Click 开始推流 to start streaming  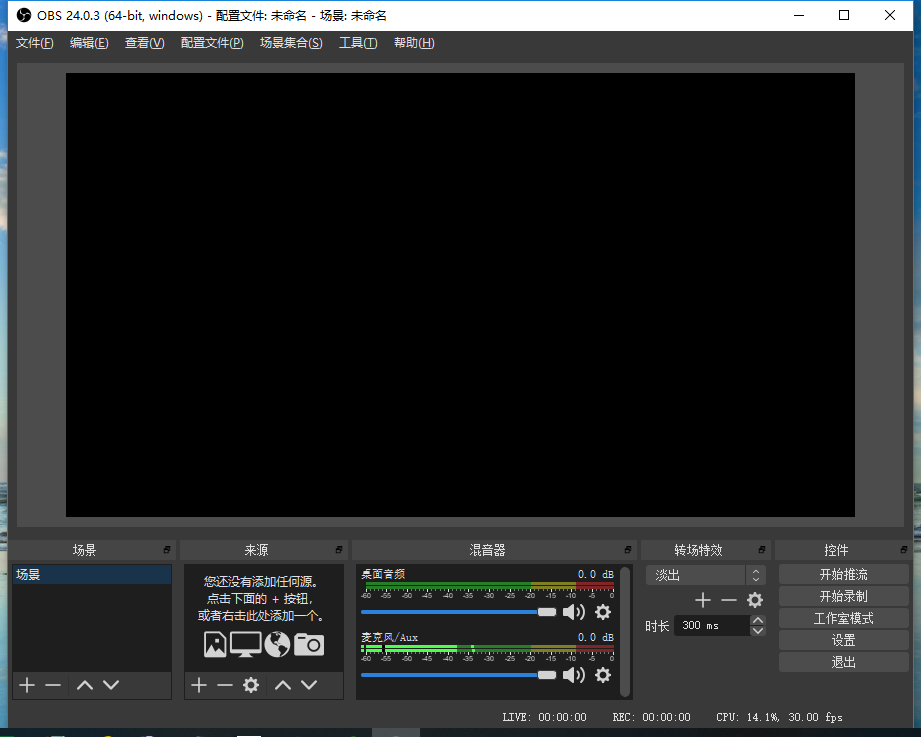tap(843, 574)
